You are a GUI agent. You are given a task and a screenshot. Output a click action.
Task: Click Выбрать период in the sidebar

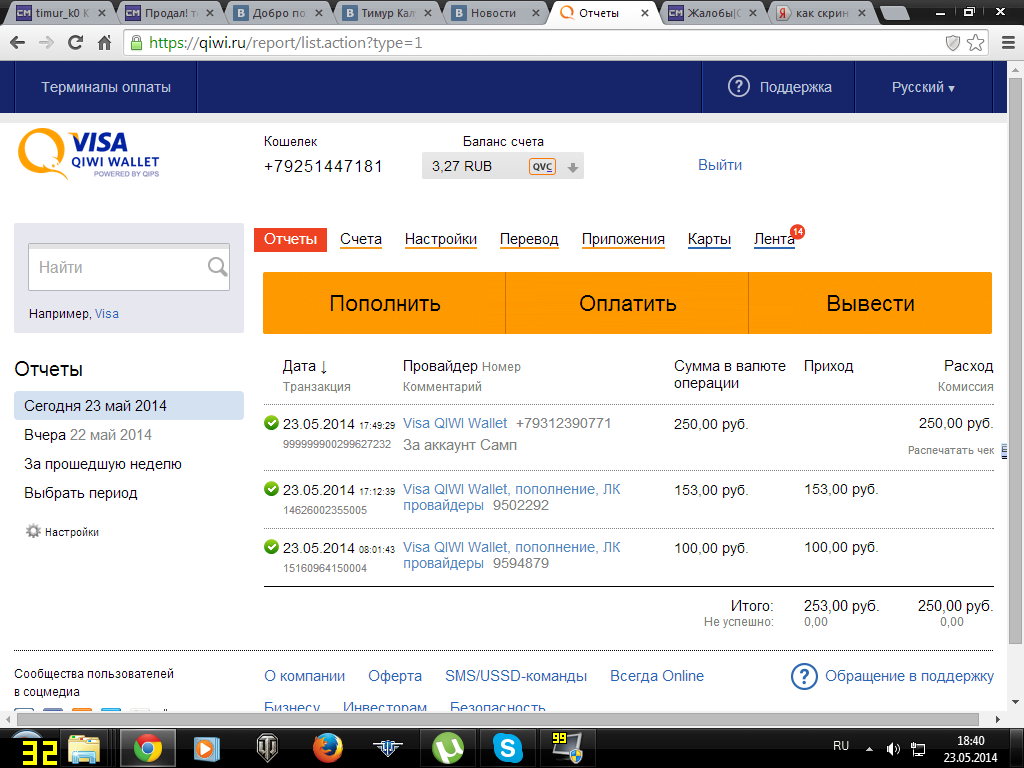click(80, 493)
